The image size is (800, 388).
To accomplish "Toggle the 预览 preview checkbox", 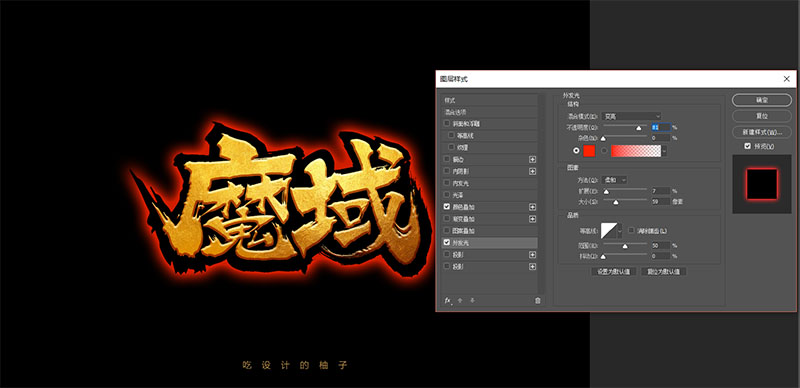I will 747,147.
